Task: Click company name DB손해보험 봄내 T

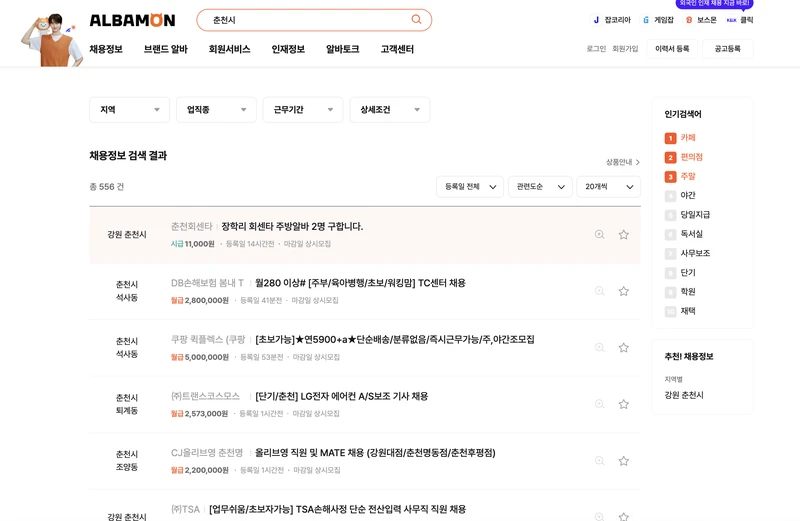Action: pyautogui.click(x=207, y=283)
